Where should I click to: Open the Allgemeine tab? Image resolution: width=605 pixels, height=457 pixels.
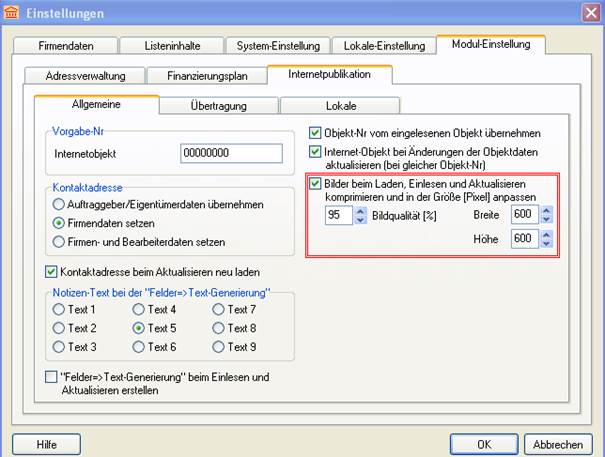pyautogui.click(x=96, y=104)
